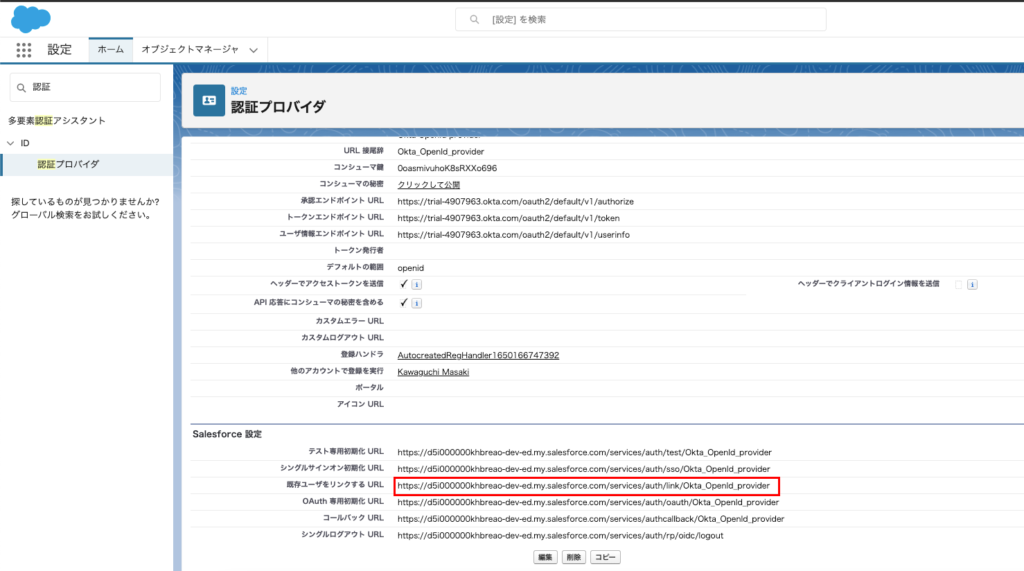Screen dimensions: 1024x571
Task: Open the オブジェクトマネージャ tab dropdown arrow
Action: coord(254,50)
